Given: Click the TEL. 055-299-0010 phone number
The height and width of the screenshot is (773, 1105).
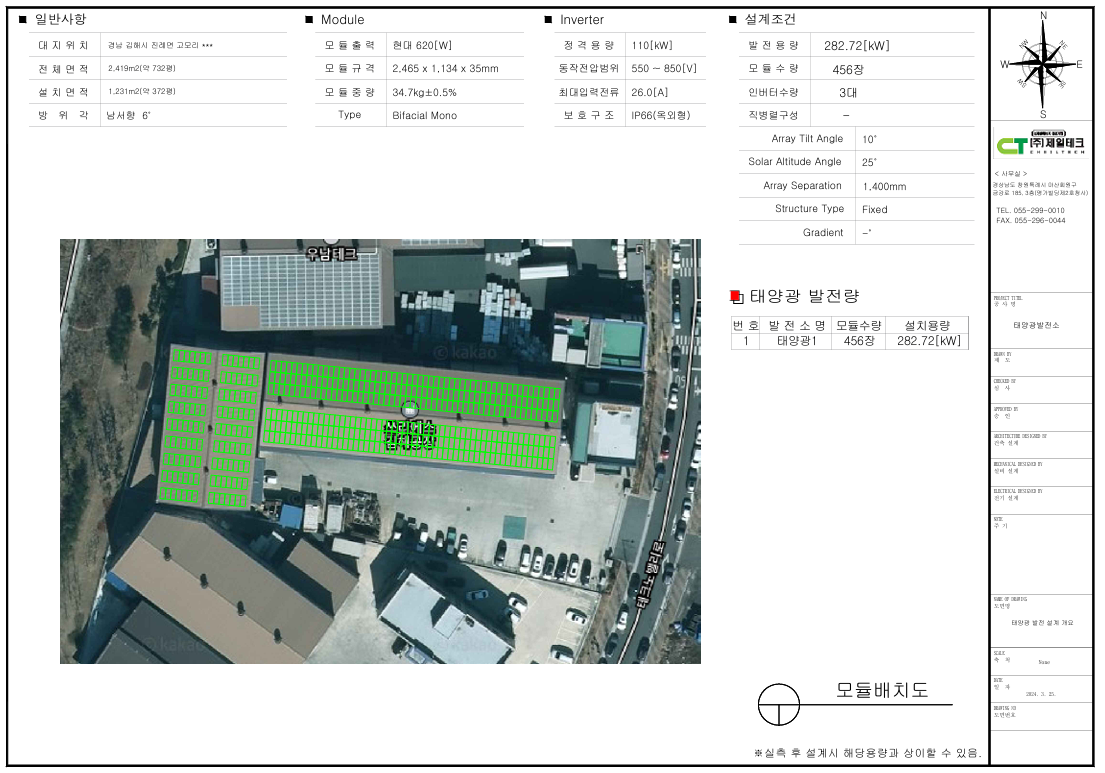Looking at the screenshot, I should coord(1030,210).
